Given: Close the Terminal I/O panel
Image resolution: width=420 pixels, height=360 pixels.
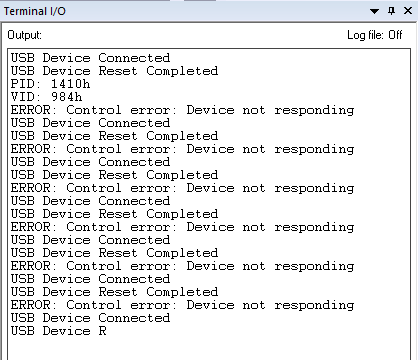Looking at the screenshot, I should [x=408, y=11].
